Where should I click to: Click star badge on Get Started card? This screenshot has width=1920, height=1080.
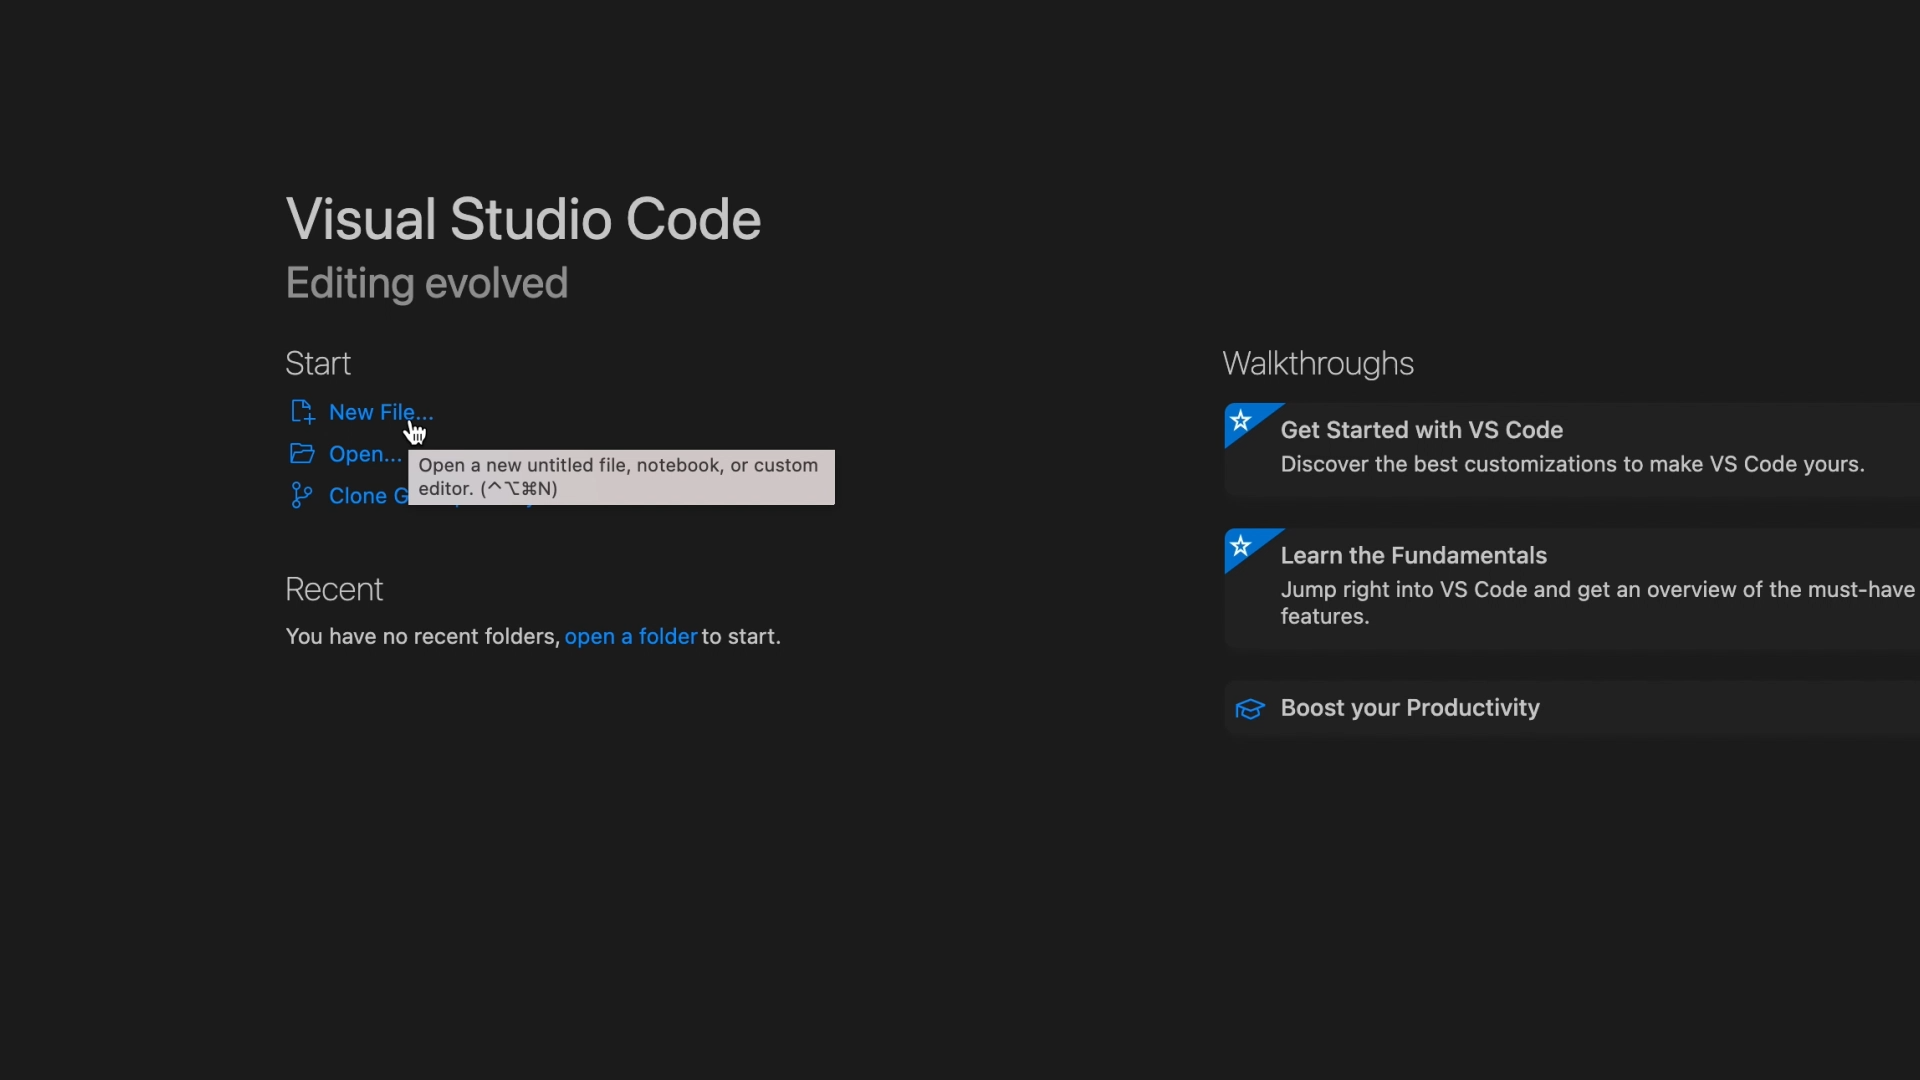1241,421
